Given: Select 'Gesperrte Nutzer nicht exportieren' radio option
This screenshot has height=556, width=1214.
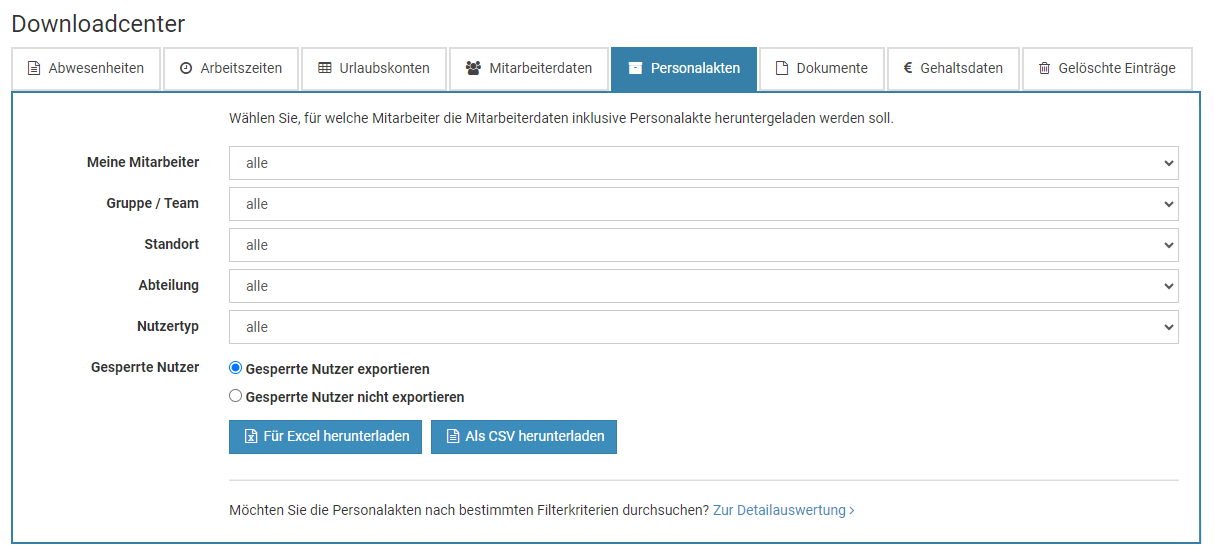Looking at the screenshot, I should click(236, 396).
